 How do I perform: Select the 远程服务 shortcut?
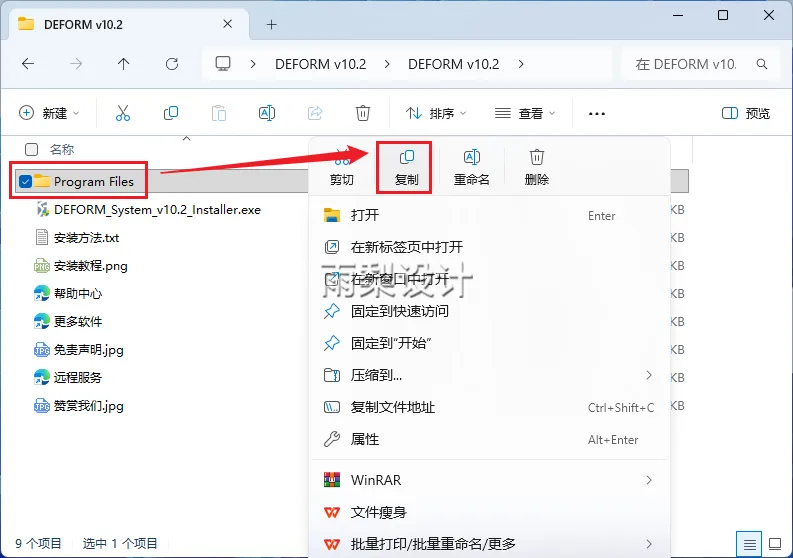78,377
